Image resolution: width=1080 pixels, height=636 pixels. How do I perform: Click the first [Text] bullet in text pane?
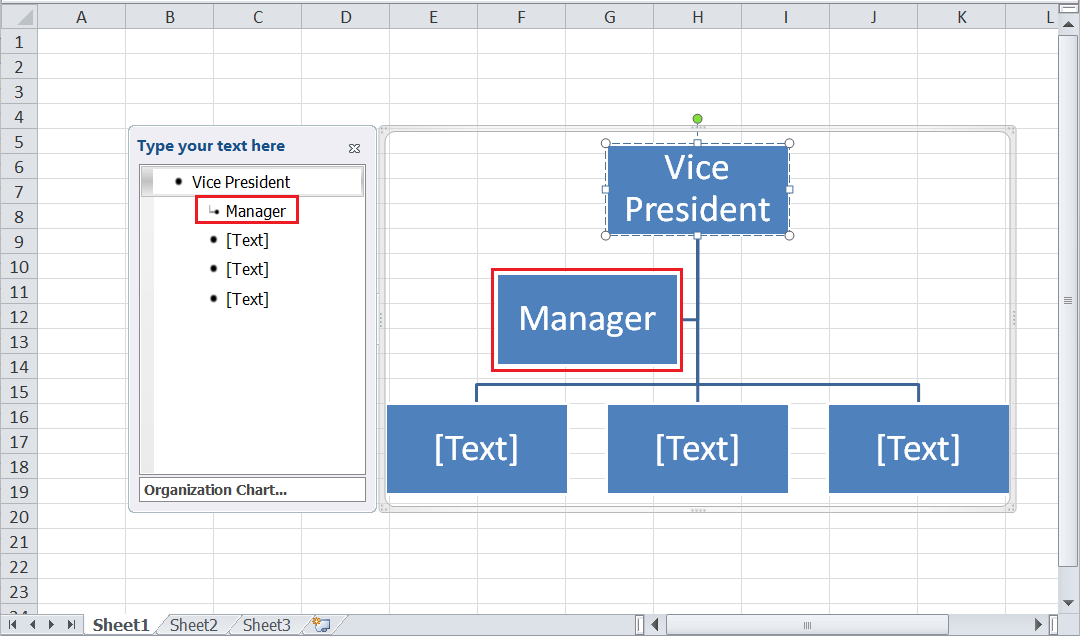click(247, 240)
